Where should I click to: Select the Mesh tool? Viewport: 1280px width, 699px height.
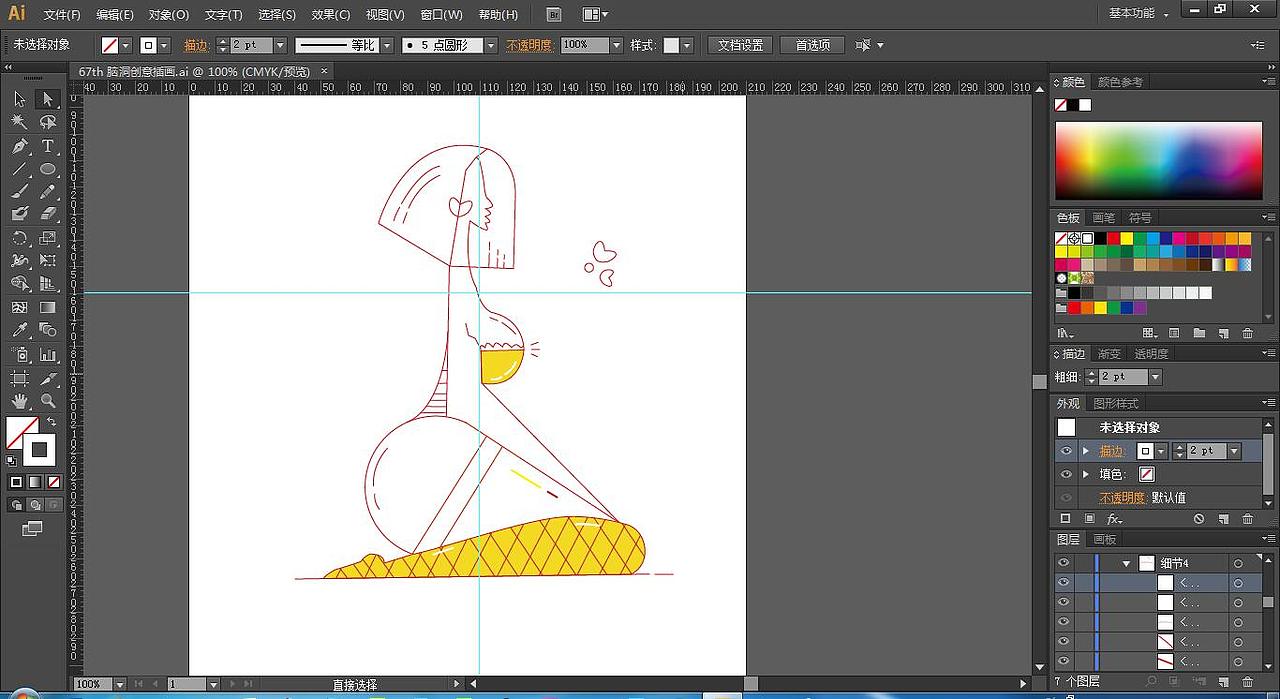[x=19, y=307]
